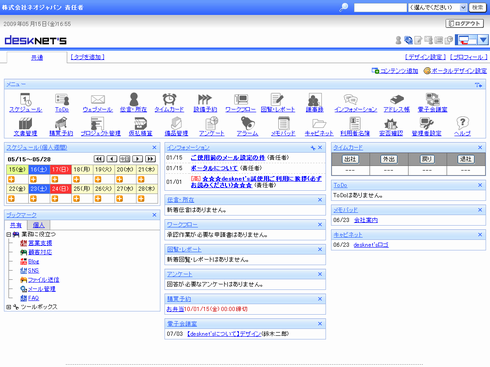The height and width of the screenshot is (367, 490).
Task: Click the 退社 time card button
Action: coord(465,159)
